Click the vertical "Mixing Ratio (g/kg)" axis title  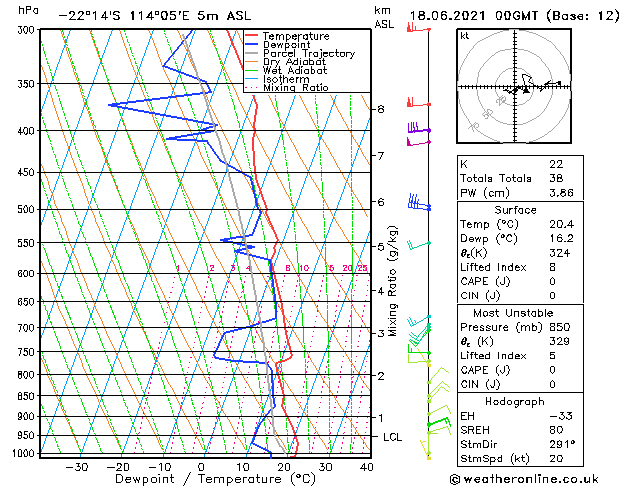[x=393, y=281]
